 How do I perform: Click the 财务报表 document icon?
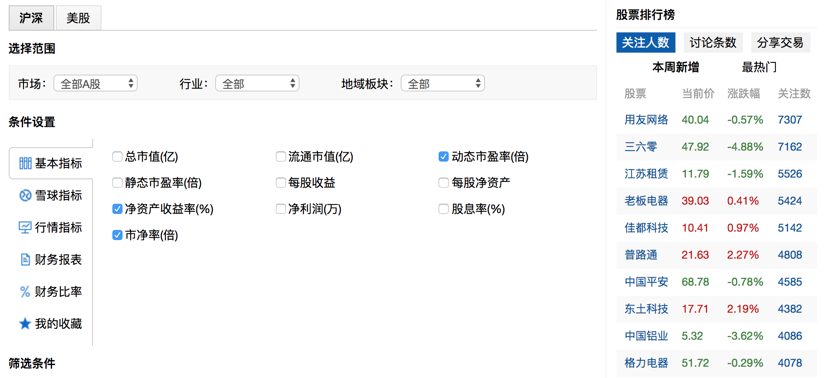click(x=25, y=259)
